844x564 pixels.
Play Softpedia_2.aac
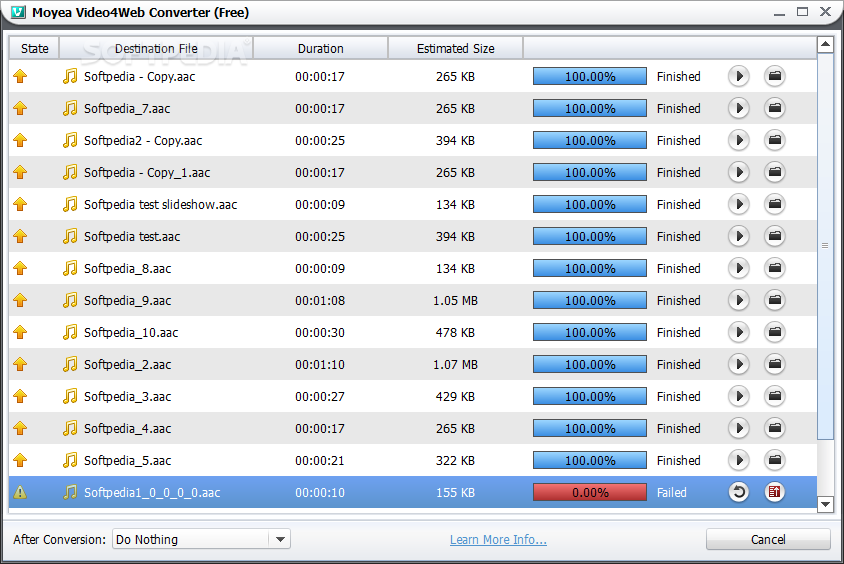pos(738,364)
